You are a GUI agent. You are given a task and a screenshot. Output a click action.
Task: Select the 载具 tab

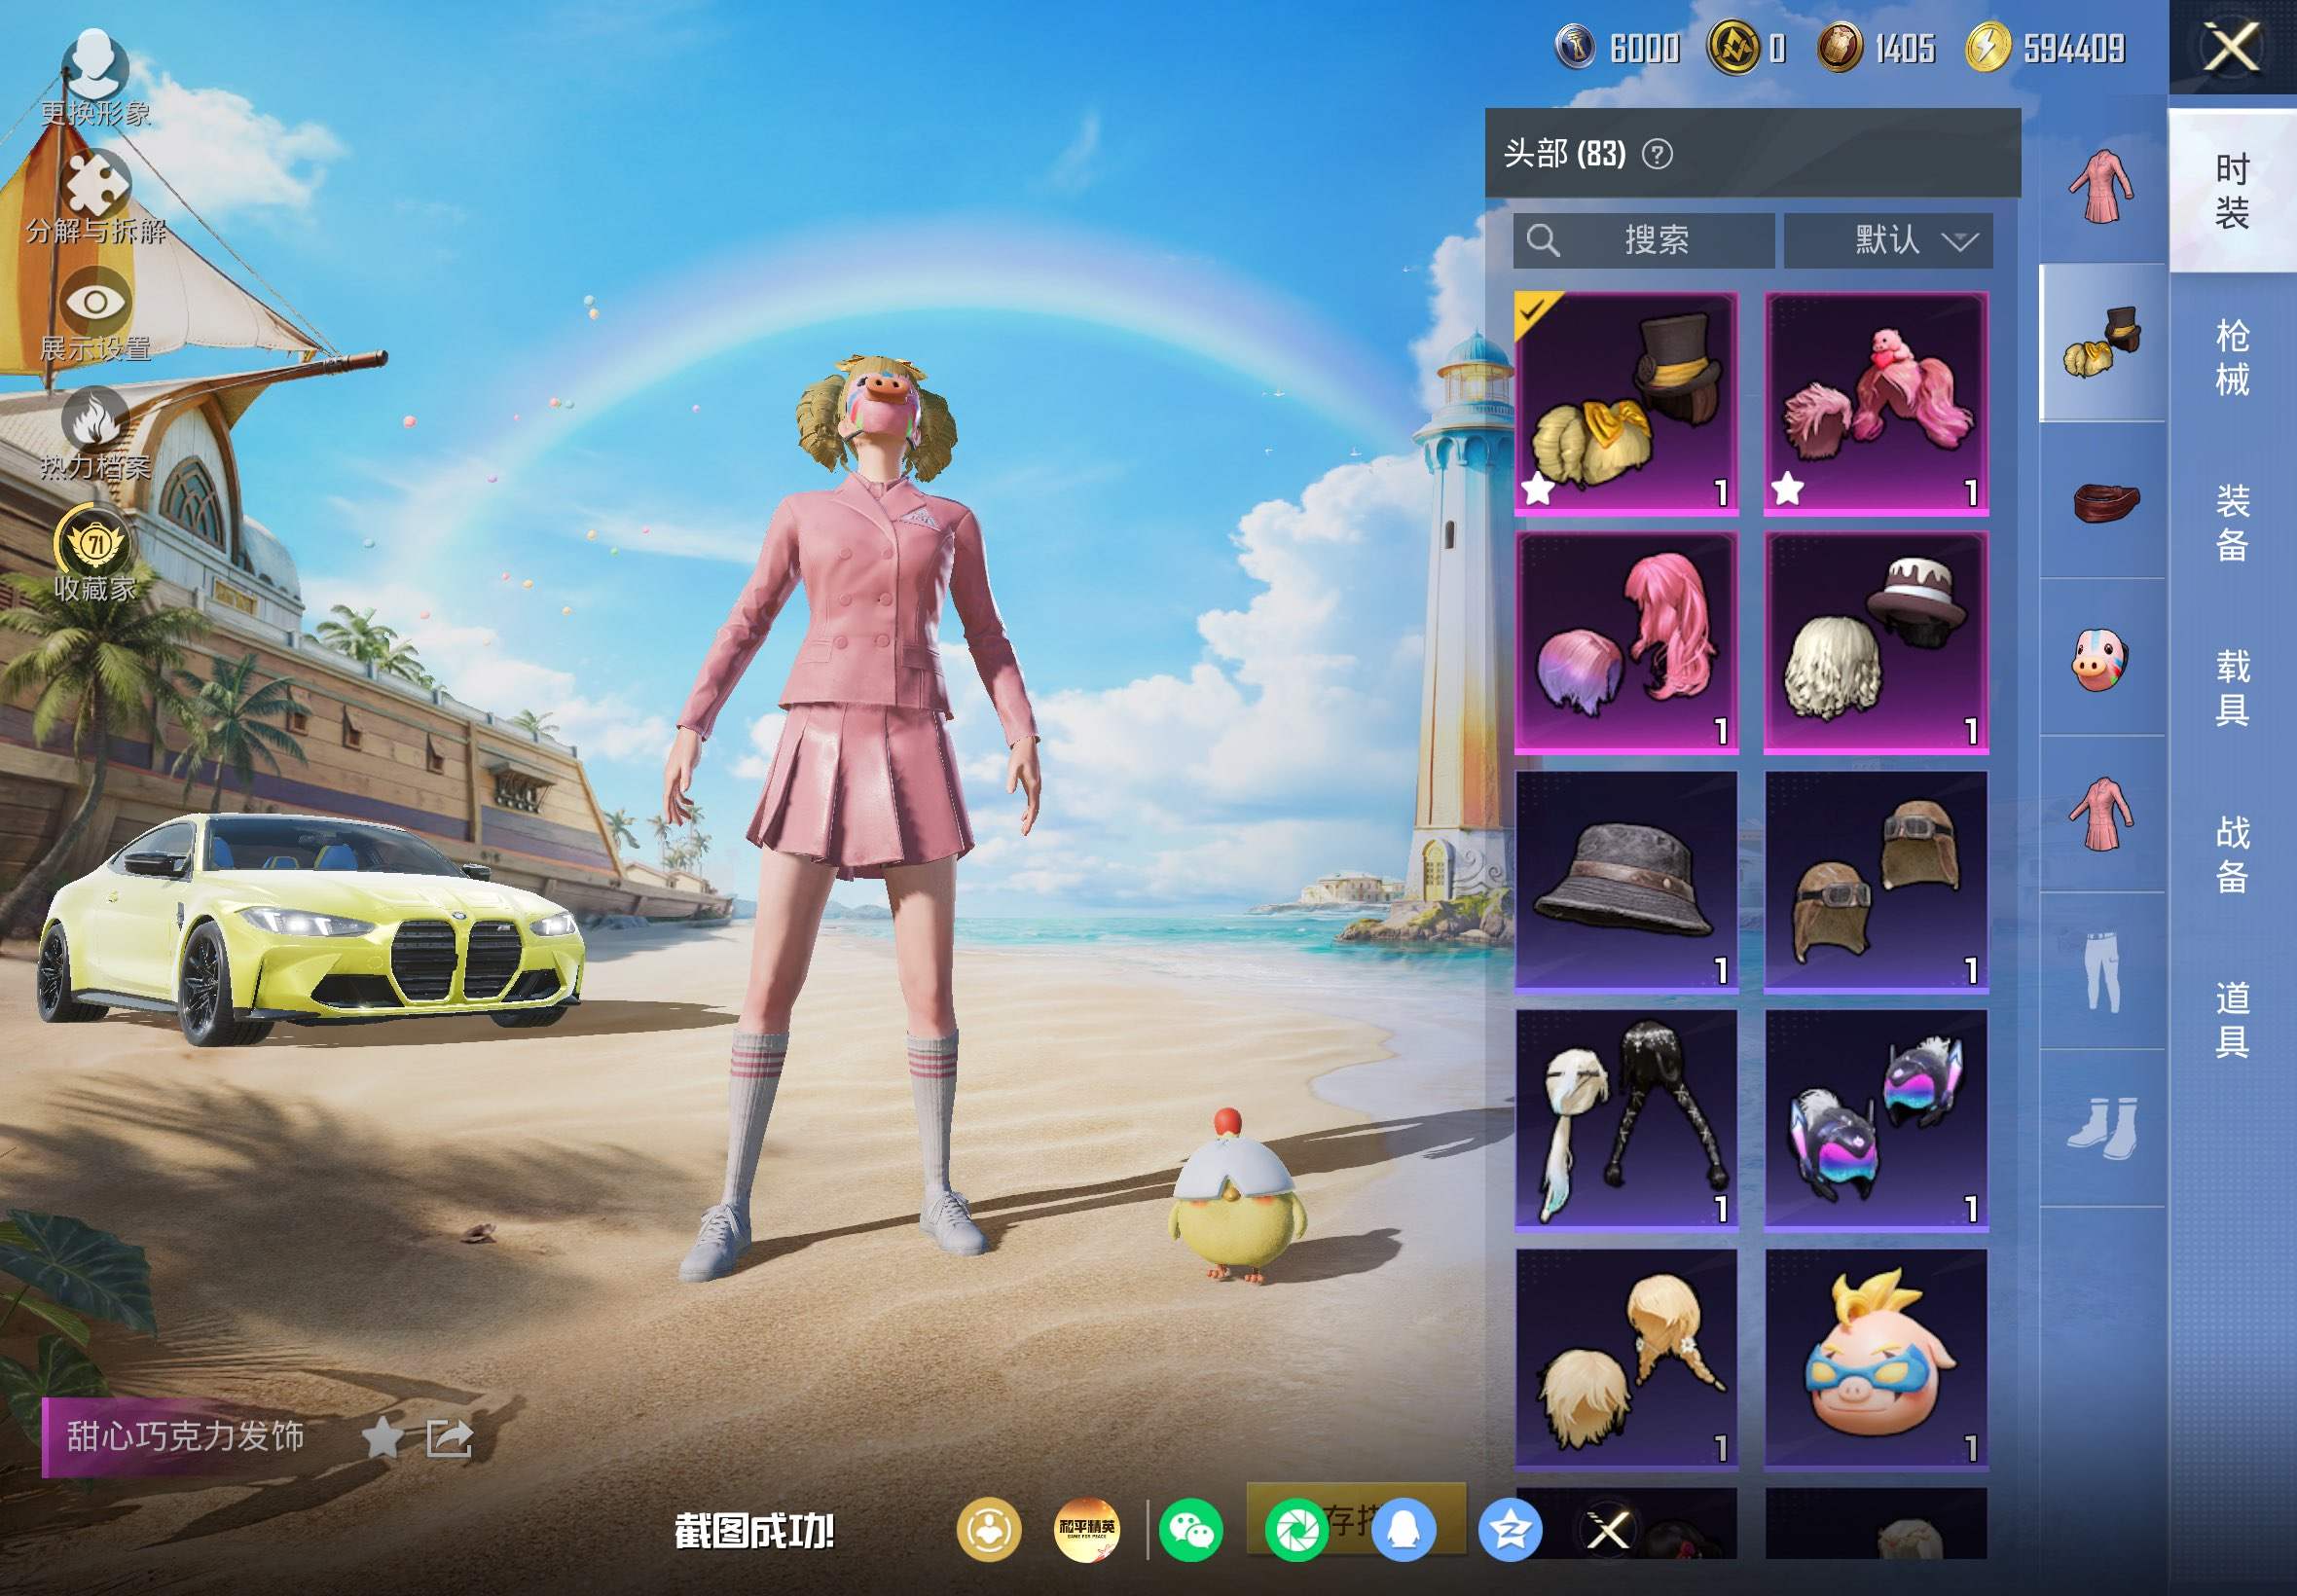[x=2232, y=687]
